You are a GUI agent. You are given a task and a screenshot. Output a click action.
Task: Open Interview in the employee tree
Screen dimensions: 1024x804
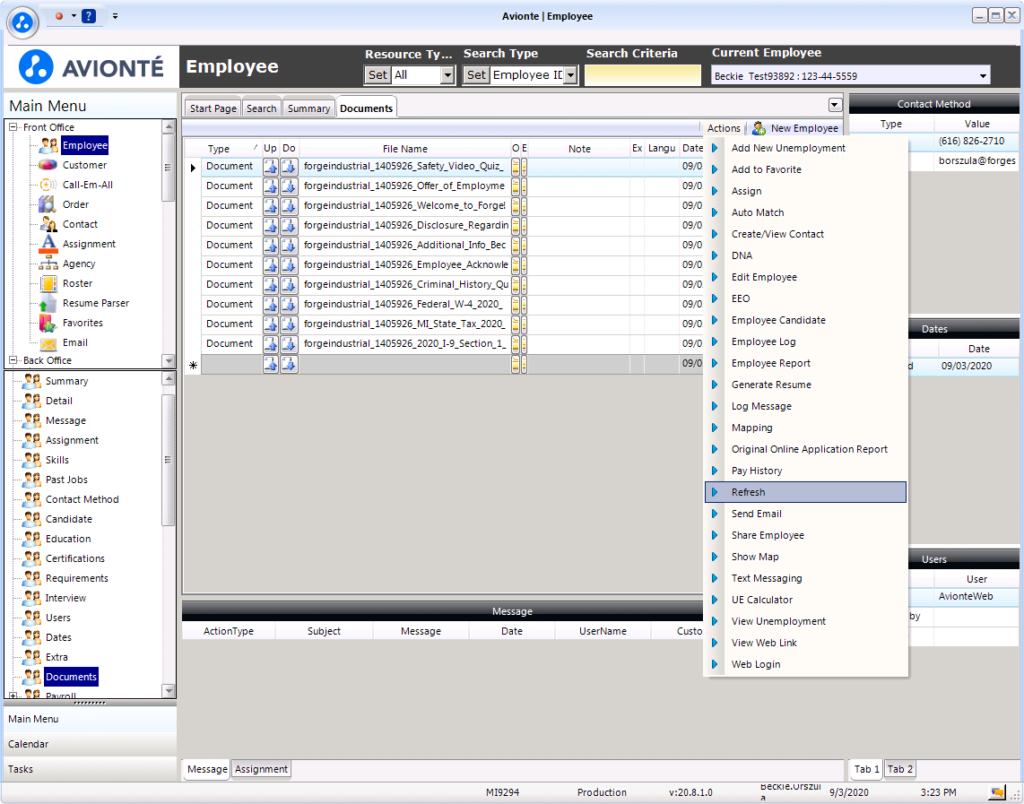pos(65,598)
